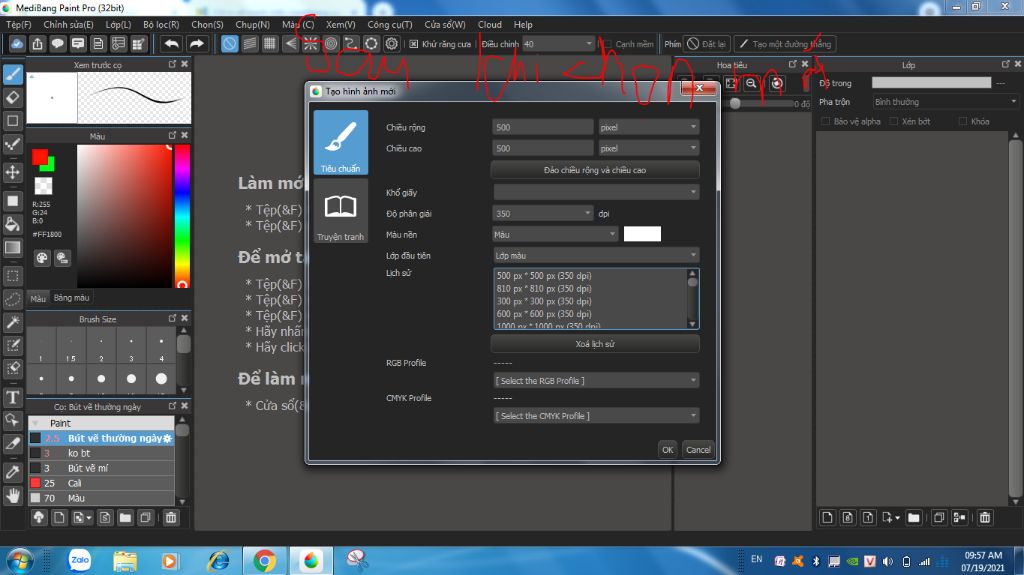
Task: Open the Cloud menu
Action: (490, 24)
